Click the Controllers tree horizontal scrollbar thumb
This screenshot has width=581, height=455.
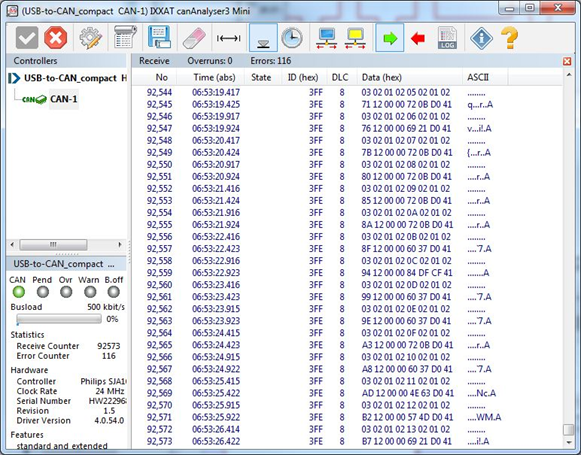click(53, 245)
